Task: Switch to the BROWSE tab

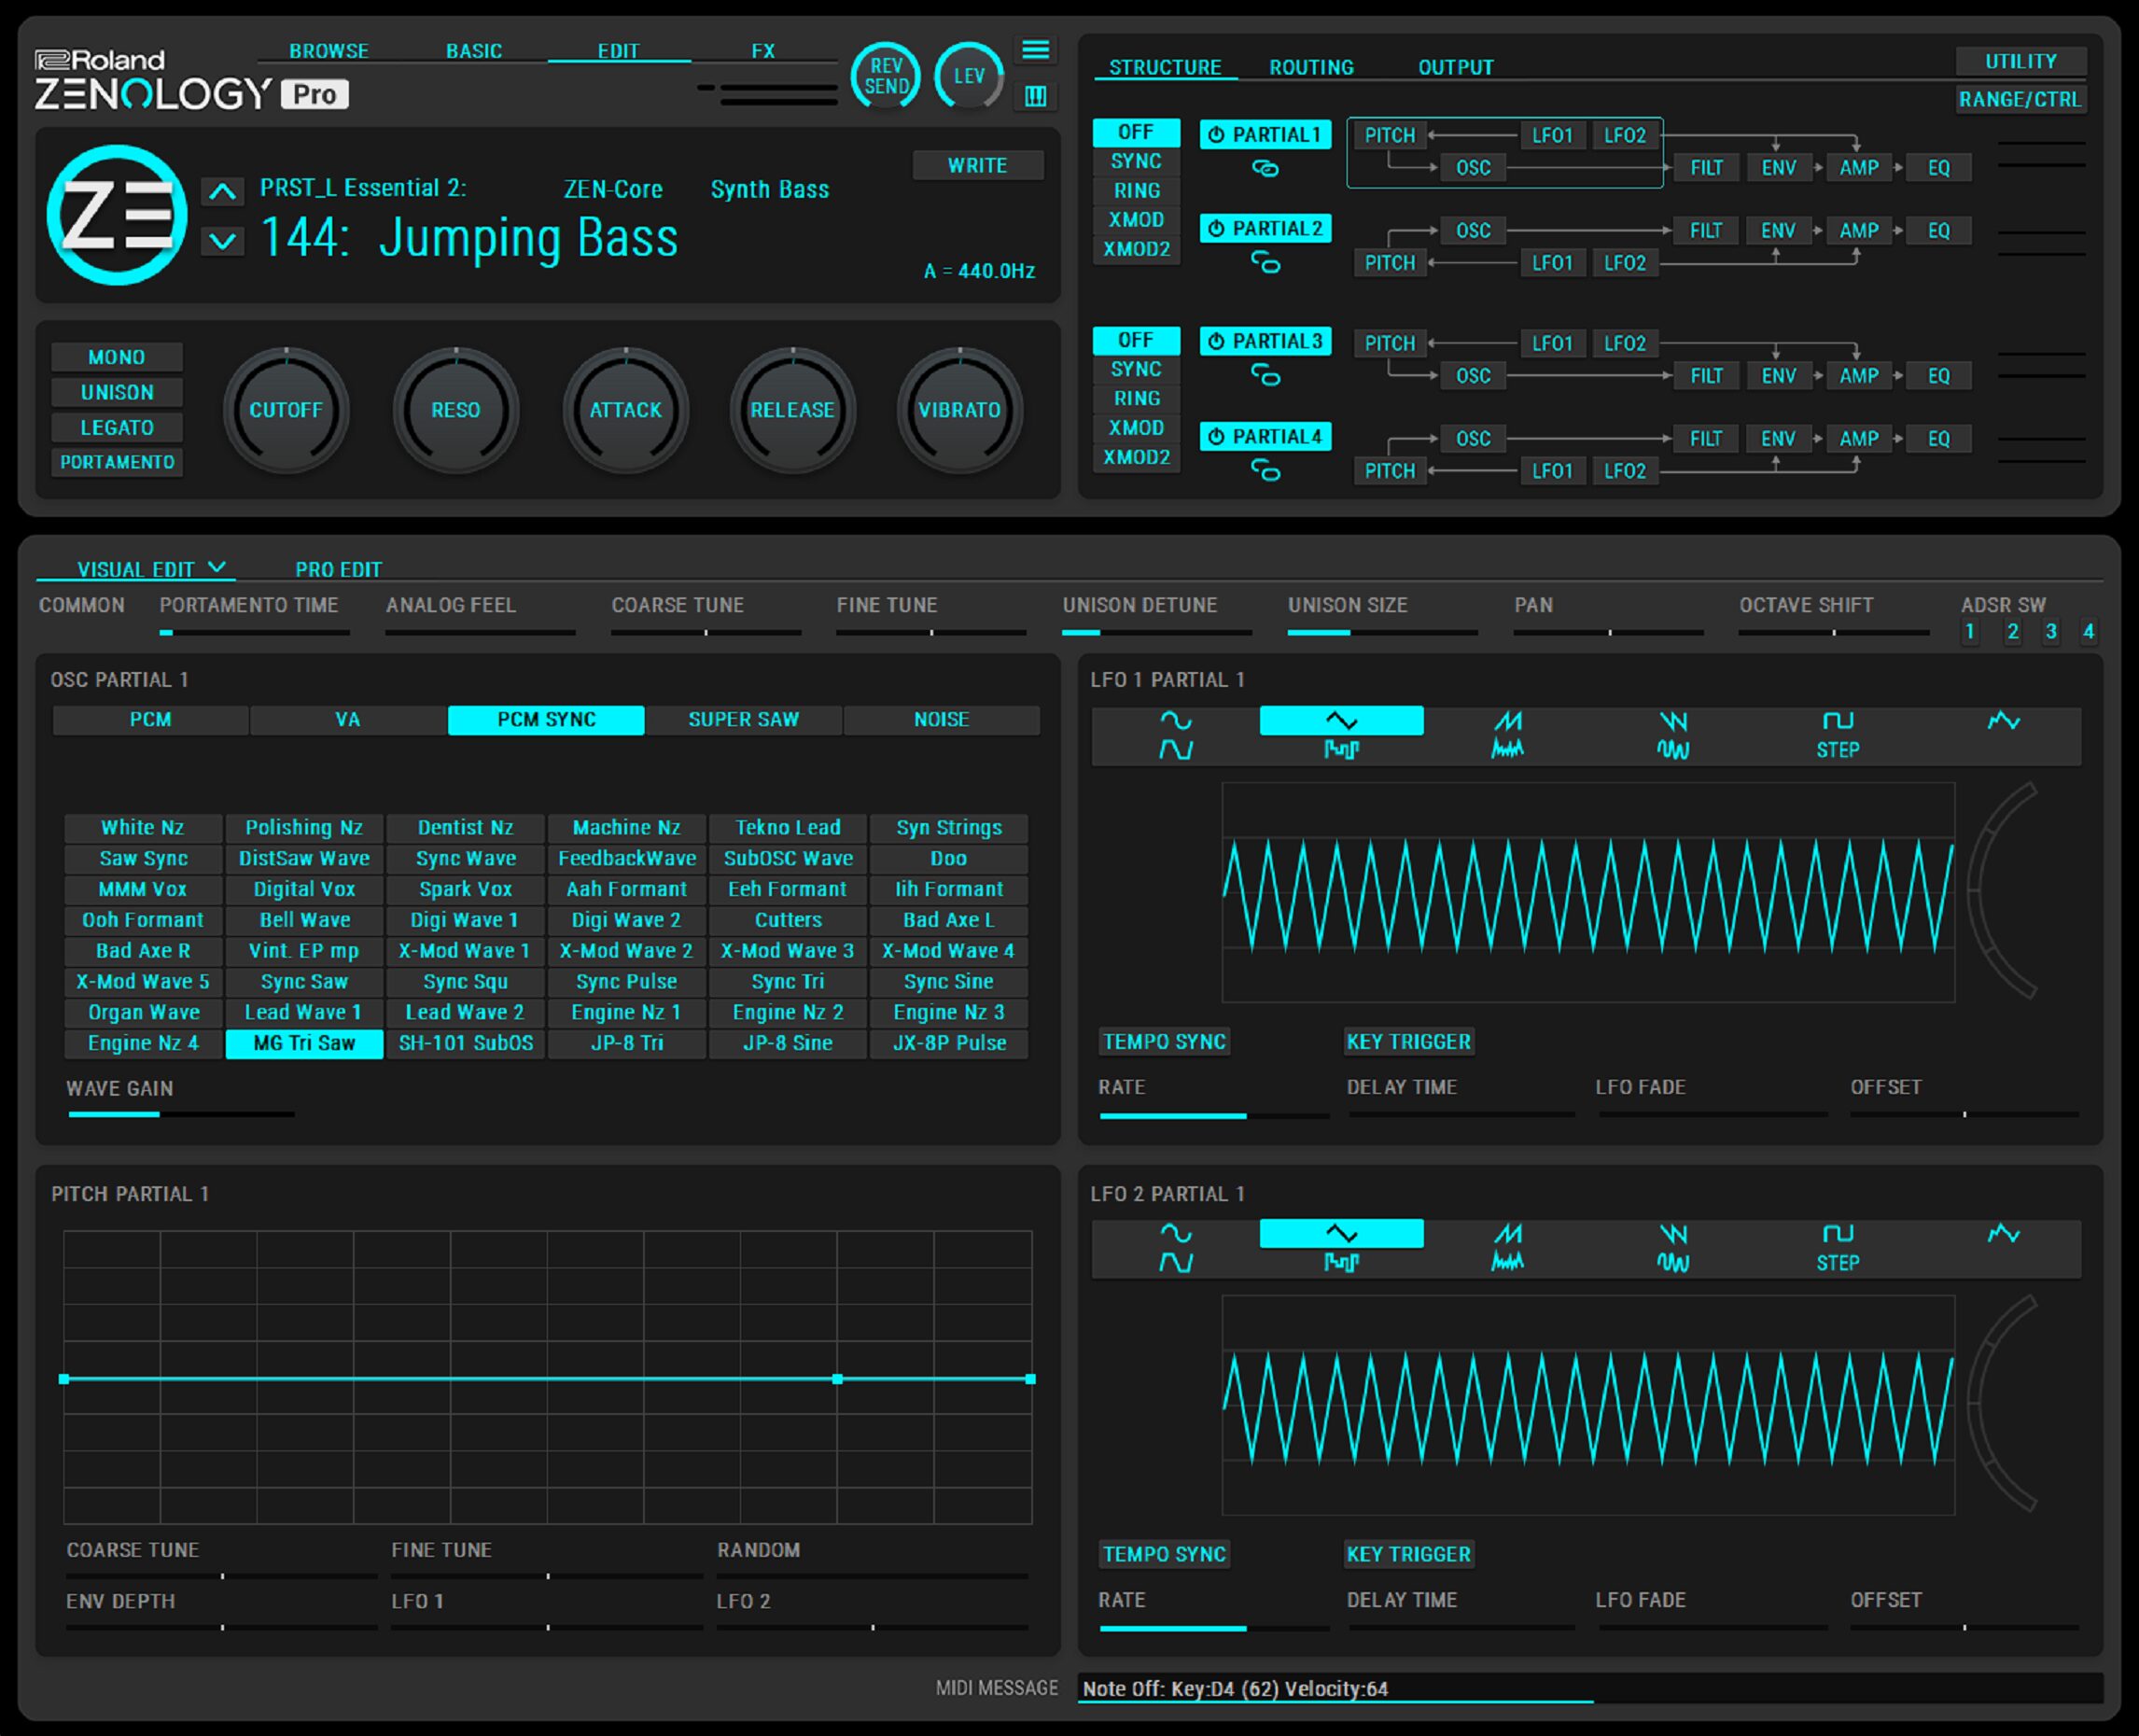Action: coord(329,50)
